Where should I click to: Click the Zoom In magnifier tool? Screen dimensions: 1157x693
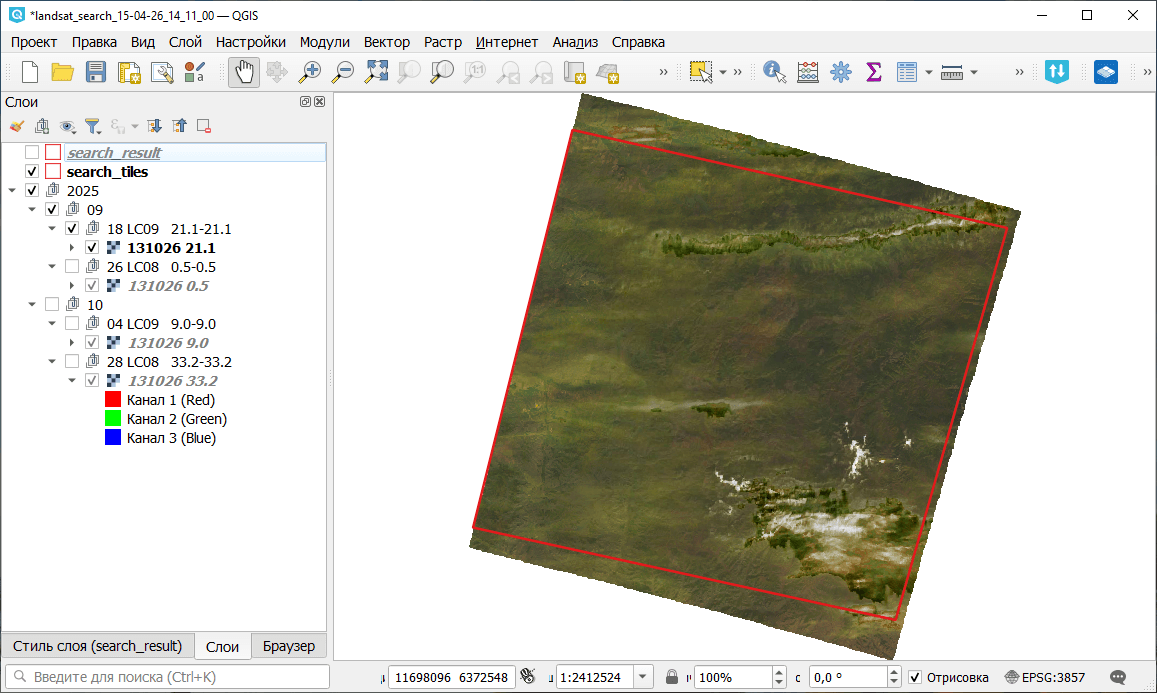click(x=310, y=72)
